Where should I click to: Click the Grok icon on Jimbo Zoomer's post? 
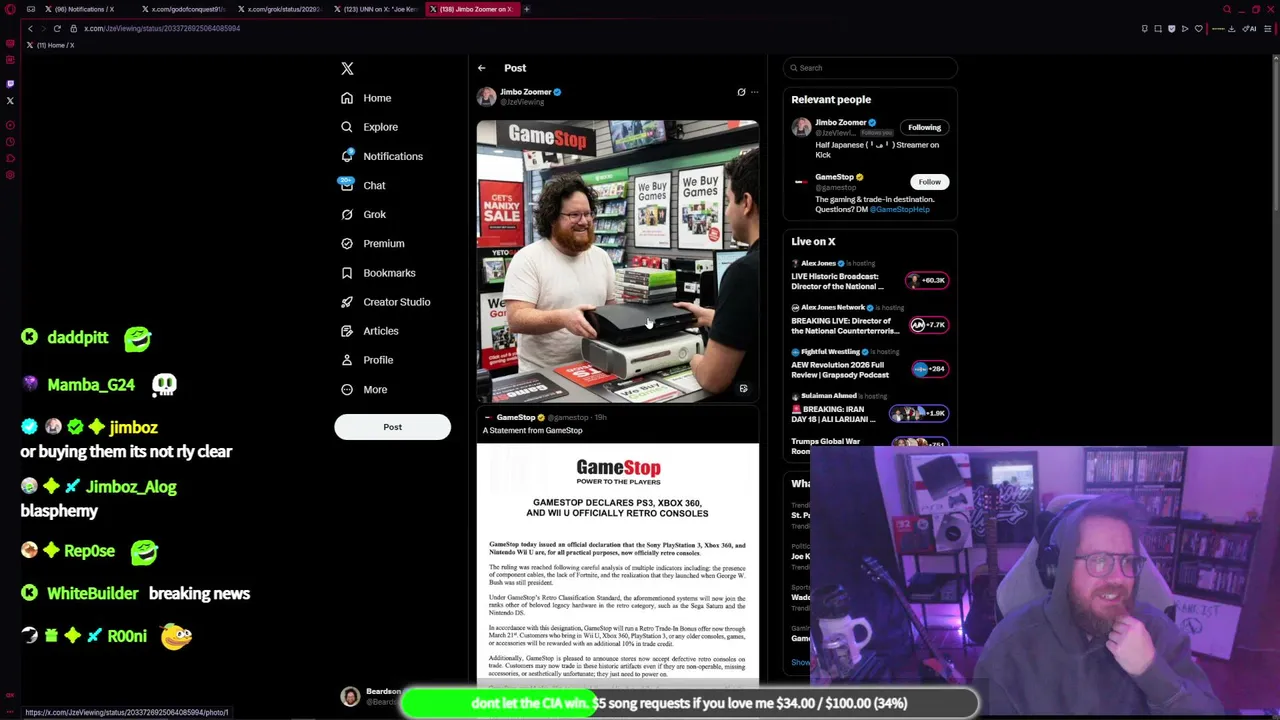tap(741, 92)
